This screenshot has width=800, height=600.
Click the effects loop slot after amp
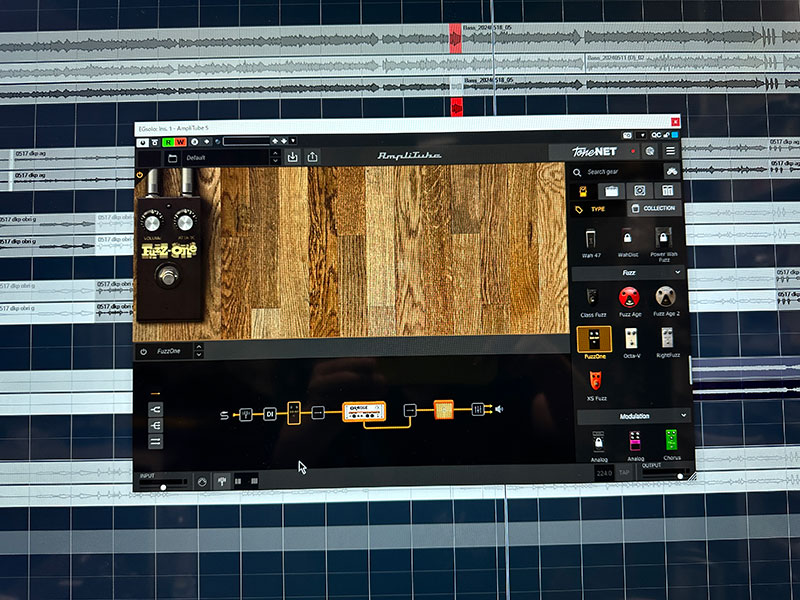pos(410,410)
